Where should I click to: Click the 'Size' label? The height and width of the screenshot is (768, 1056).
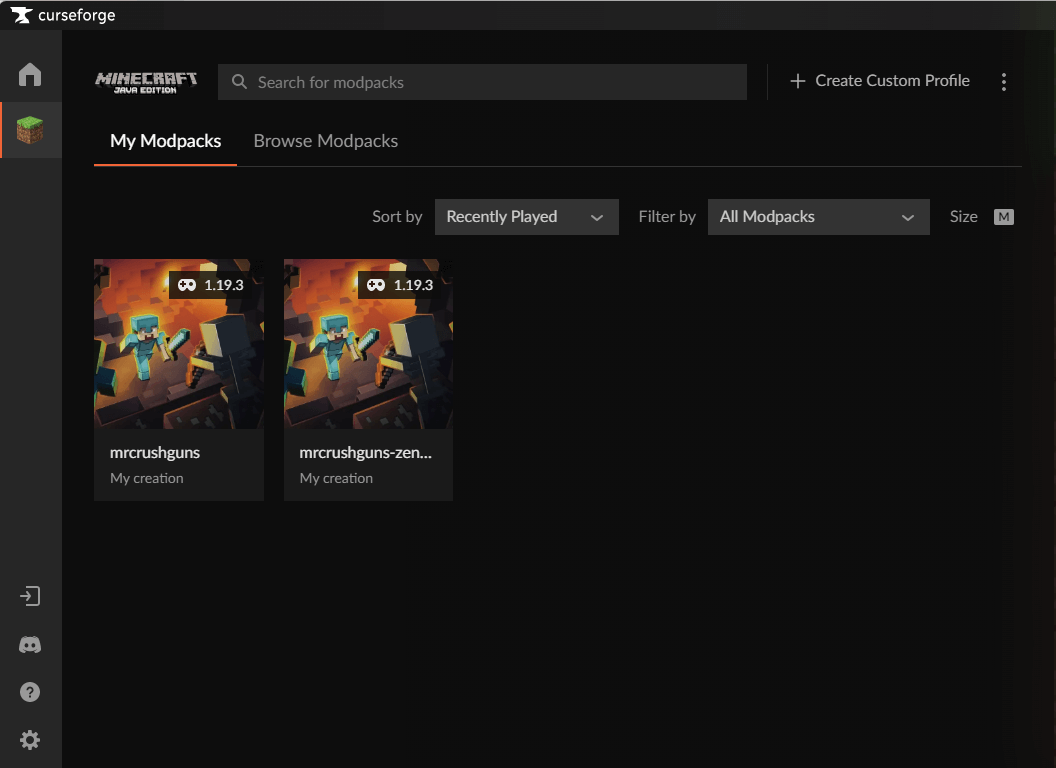tap(964, 217)
